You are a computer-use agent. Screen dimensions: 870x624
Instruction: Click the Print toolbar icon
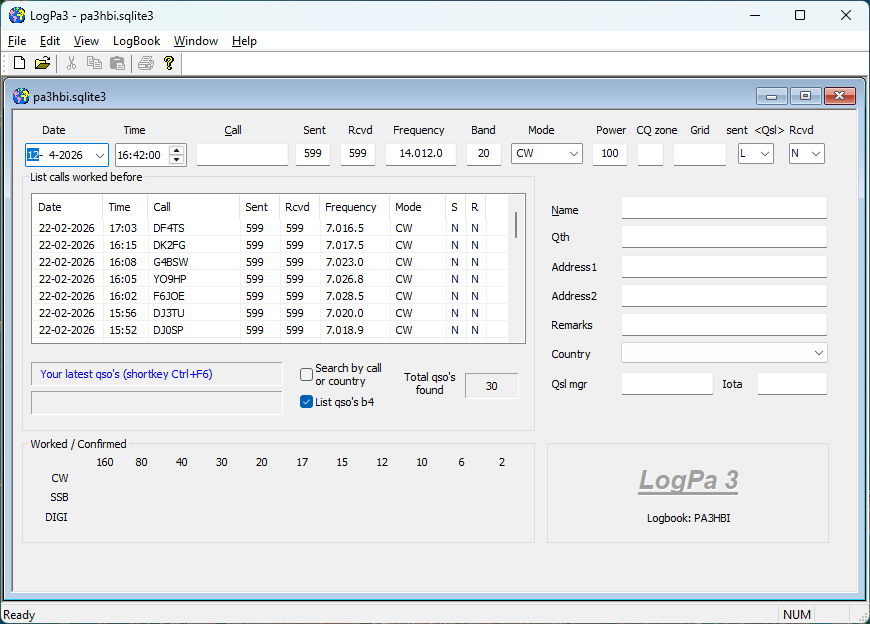point(146,63)
